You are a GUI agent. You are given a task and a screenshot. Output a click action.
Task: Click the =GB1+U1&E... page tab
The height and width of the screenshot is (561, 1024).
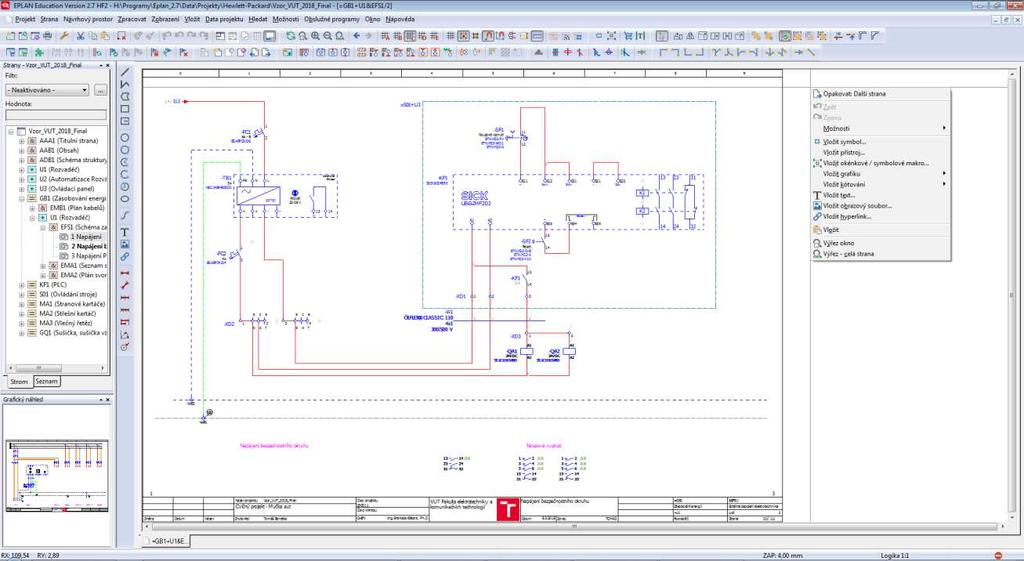[168, 541]
